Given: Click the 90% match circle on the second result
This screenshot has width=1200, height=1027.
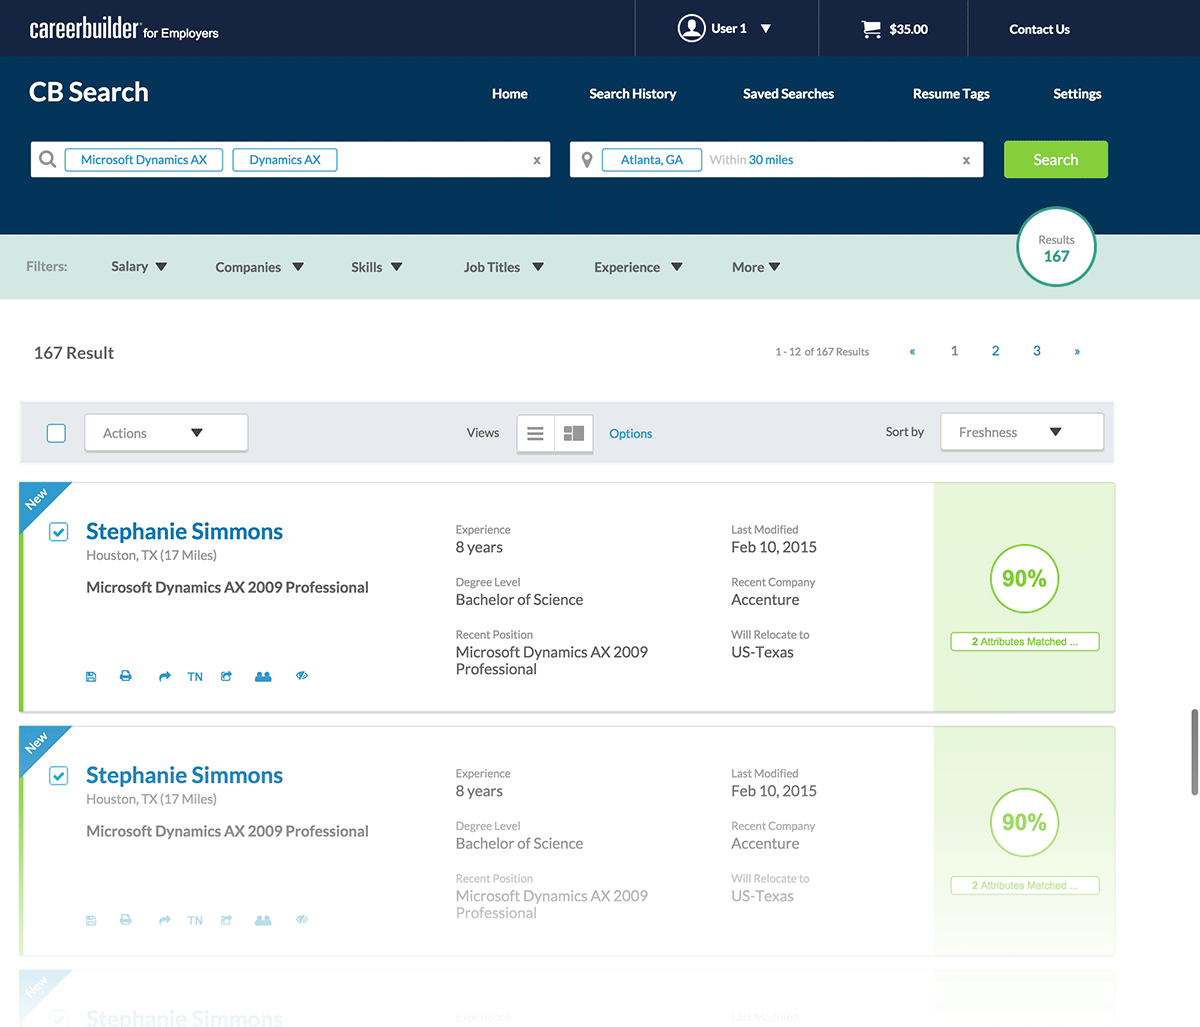Looking at the screenshot, I should tap(1024, 823).
